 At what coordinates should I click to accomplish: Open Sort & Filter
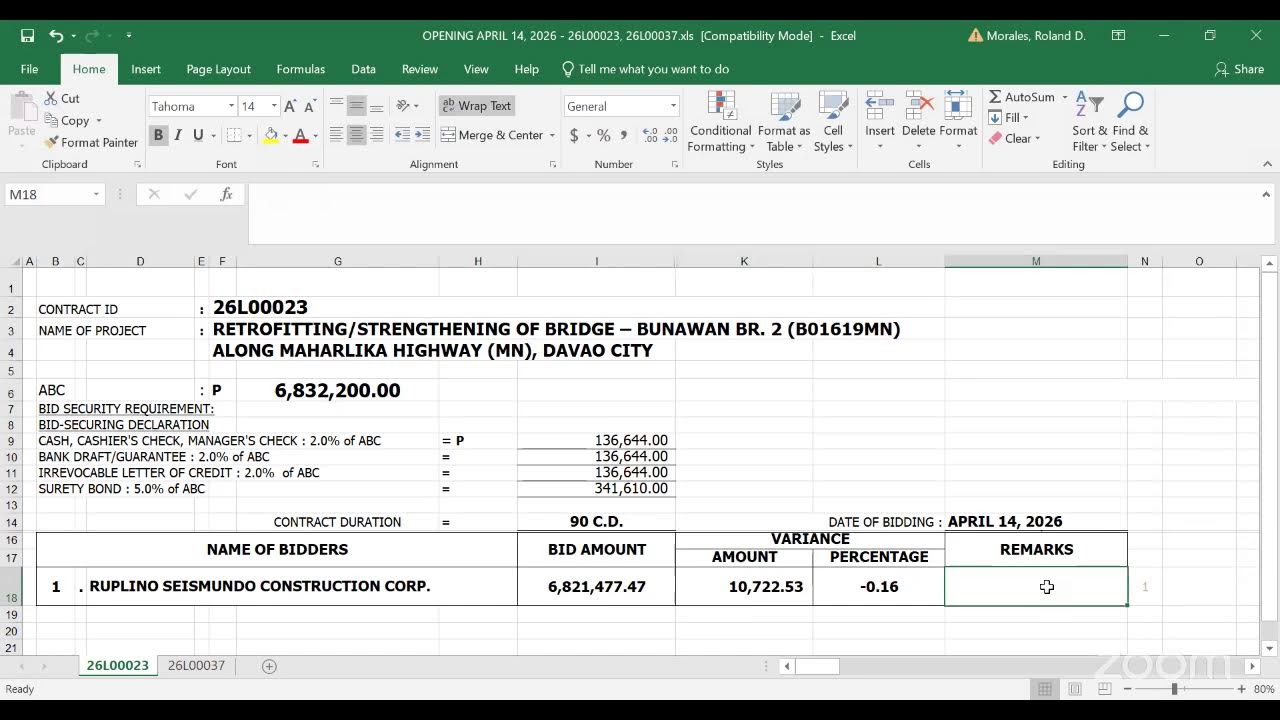pyautogui.click(x=1090, y=122)
